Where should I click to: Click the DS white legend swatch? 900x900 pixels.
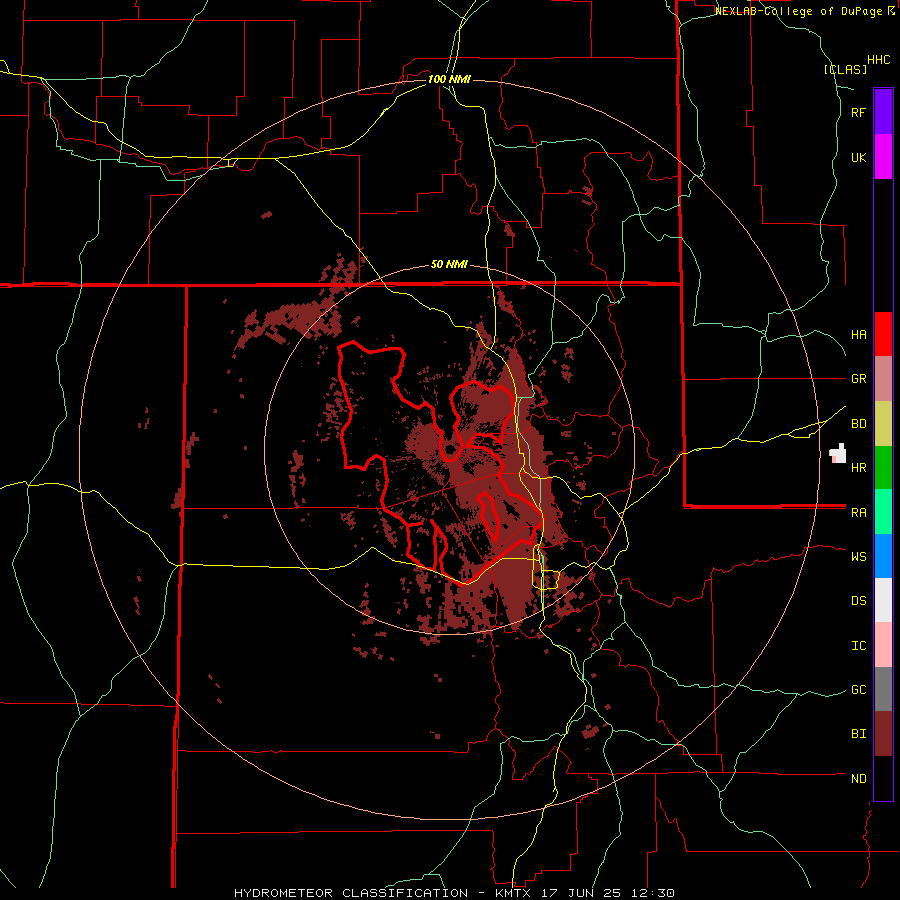[x=883, y=600]
